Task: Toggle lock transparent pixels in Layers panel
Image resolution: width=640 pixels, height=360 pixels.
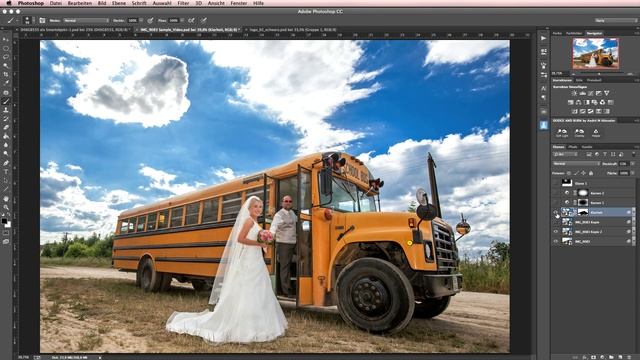Action: point(569,173)
